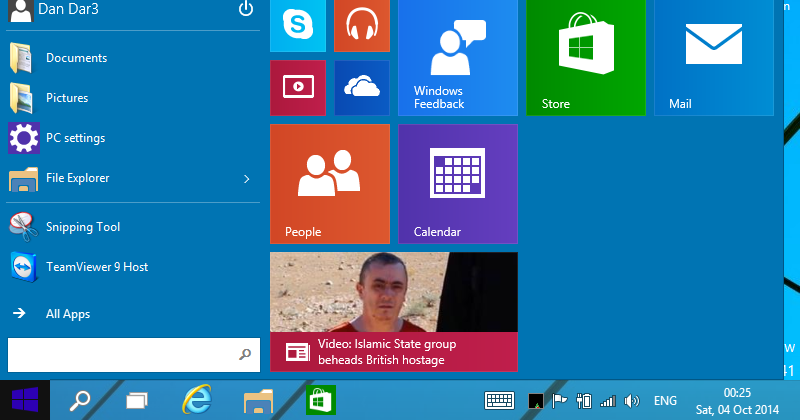Open the Store from the taskbar

point(321,400)
